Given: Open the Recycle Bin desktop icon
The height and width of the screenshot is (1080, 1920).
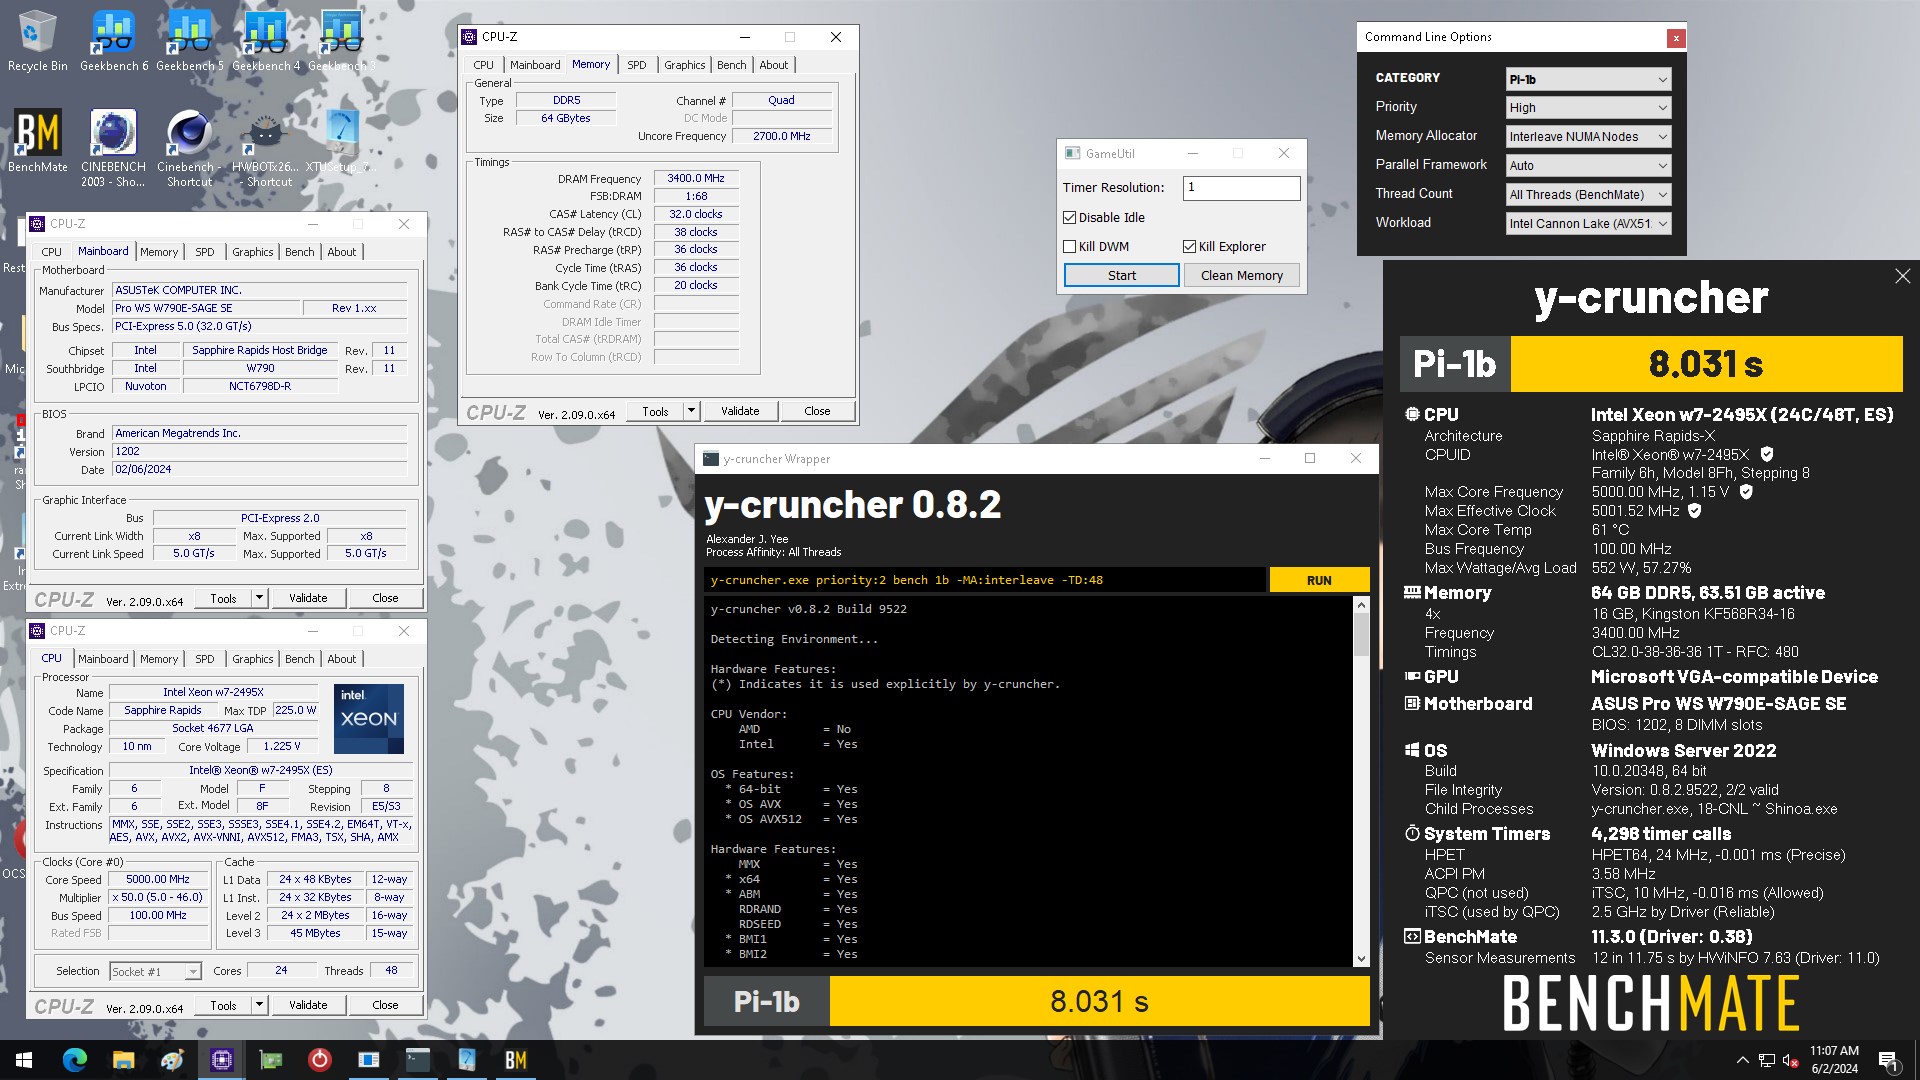Looking at the screenshot, I should click(x=38, y=41).
